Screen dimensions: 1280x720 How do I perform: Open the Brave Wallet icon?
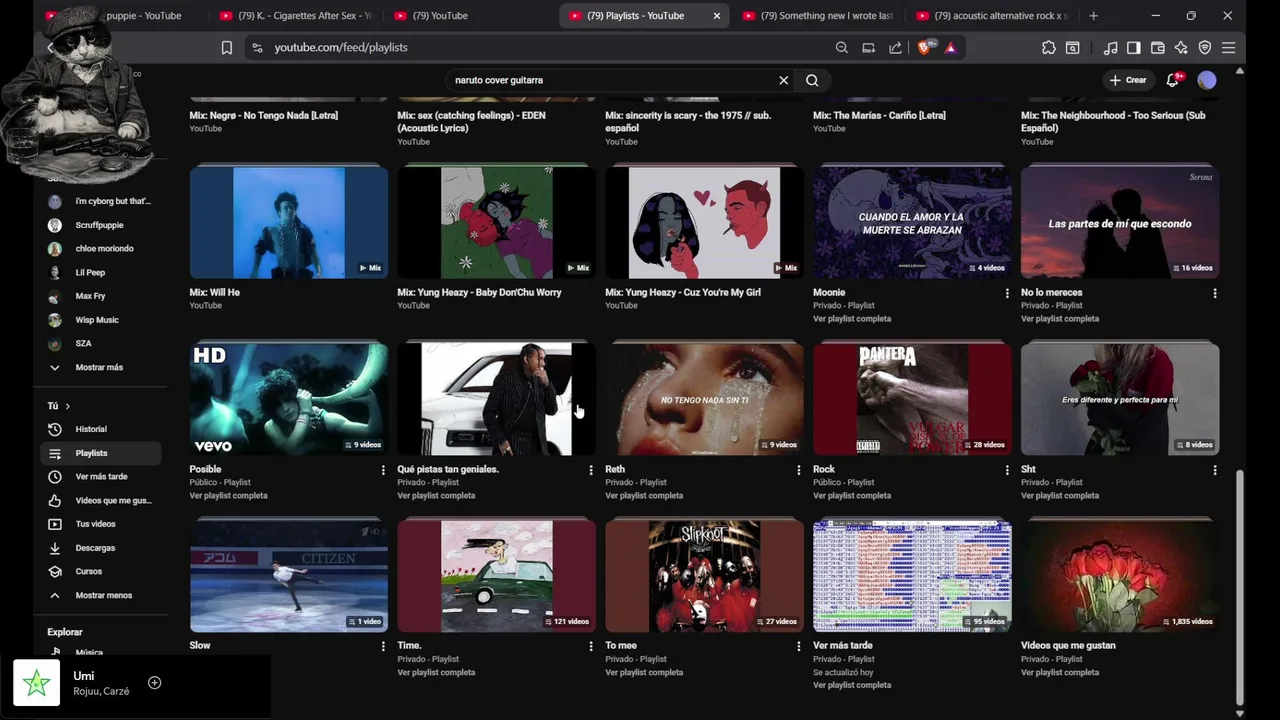(1158, 47)
